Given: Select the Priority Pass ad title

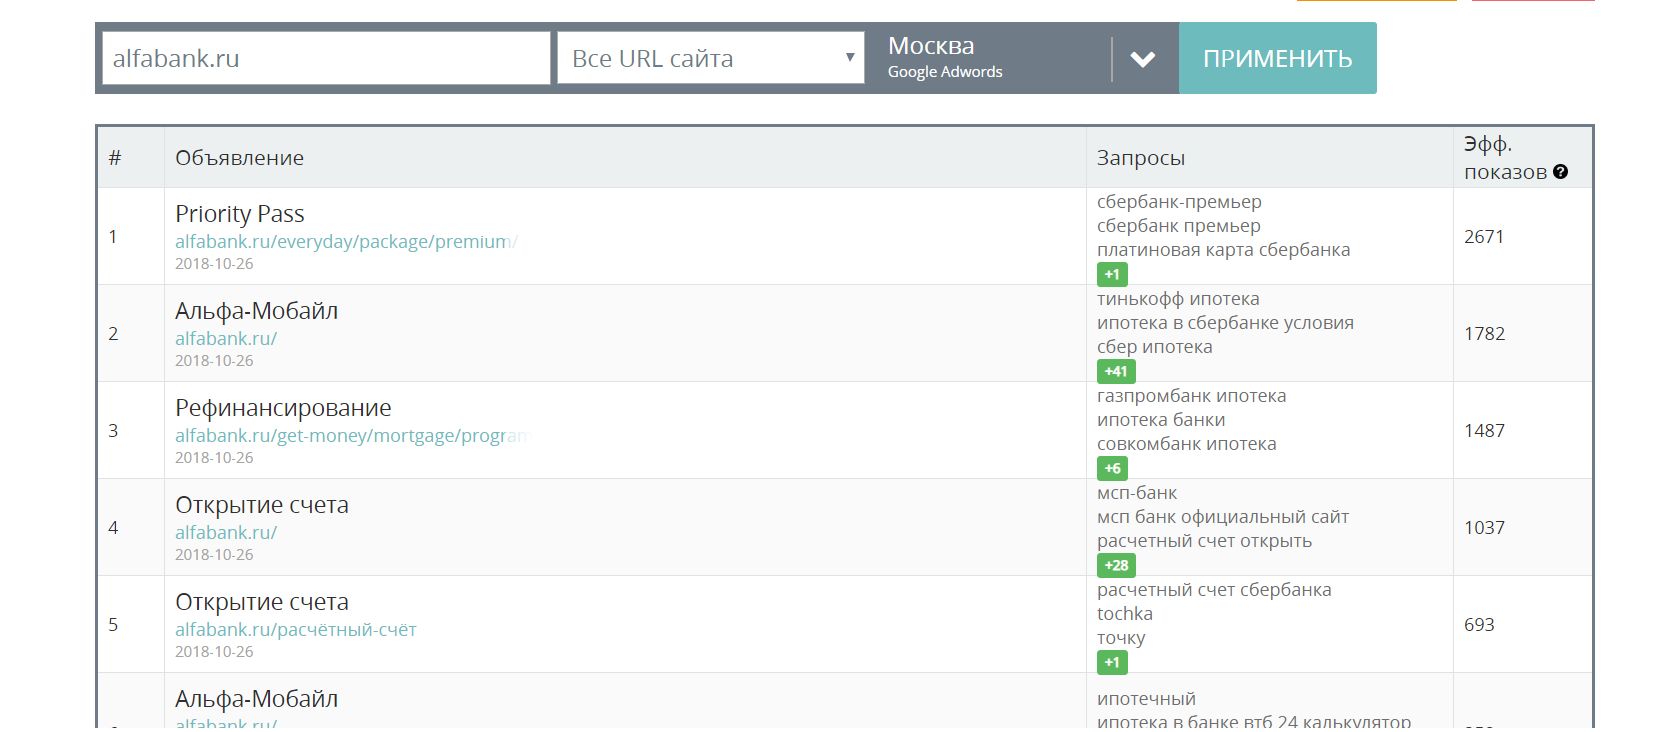Looking at the screenshot, I should (240, 214).
